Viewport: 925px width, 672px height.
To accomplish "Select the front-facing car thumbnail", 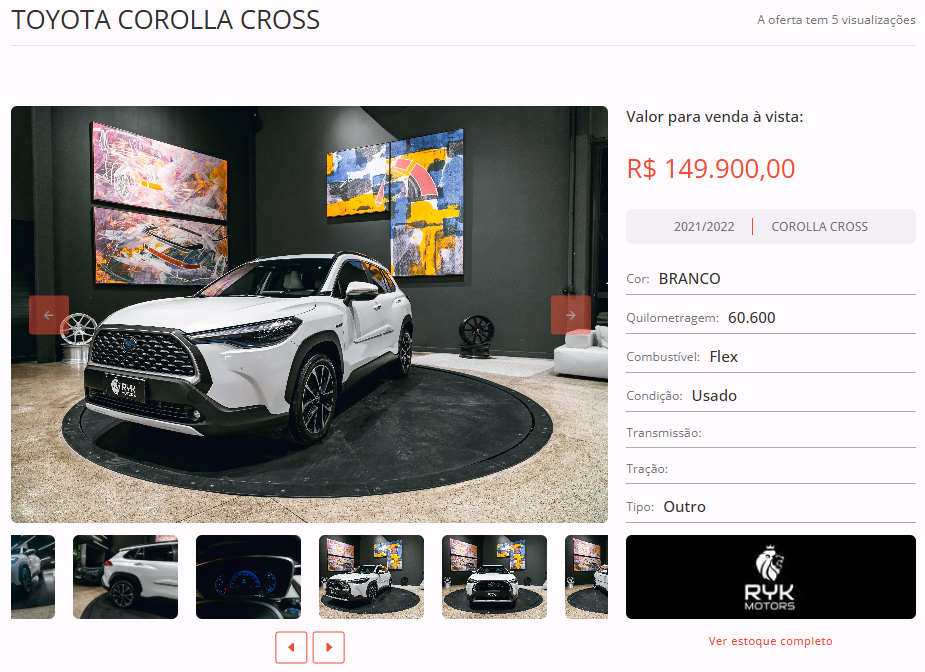I will click(494, 577).
